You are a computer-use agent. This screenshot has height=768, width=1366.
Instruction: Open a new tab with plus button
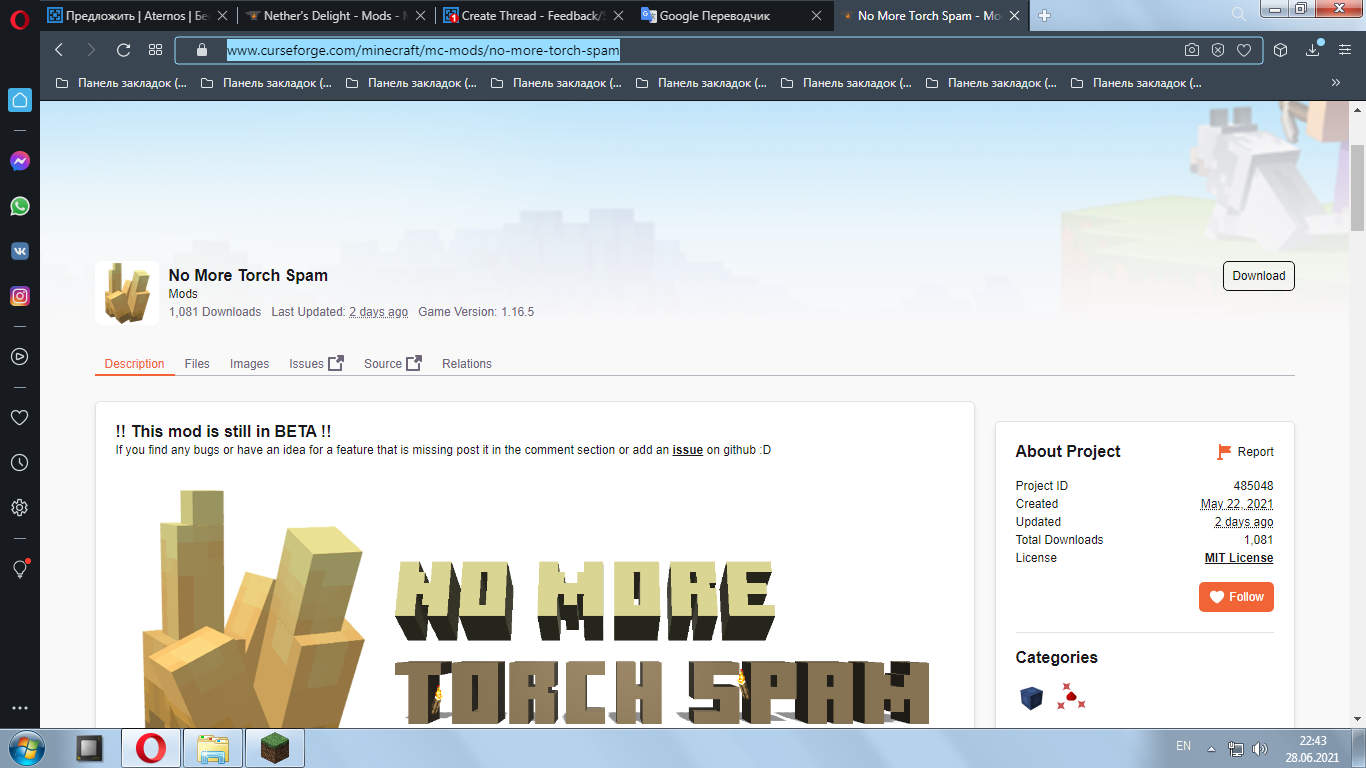1045,16
